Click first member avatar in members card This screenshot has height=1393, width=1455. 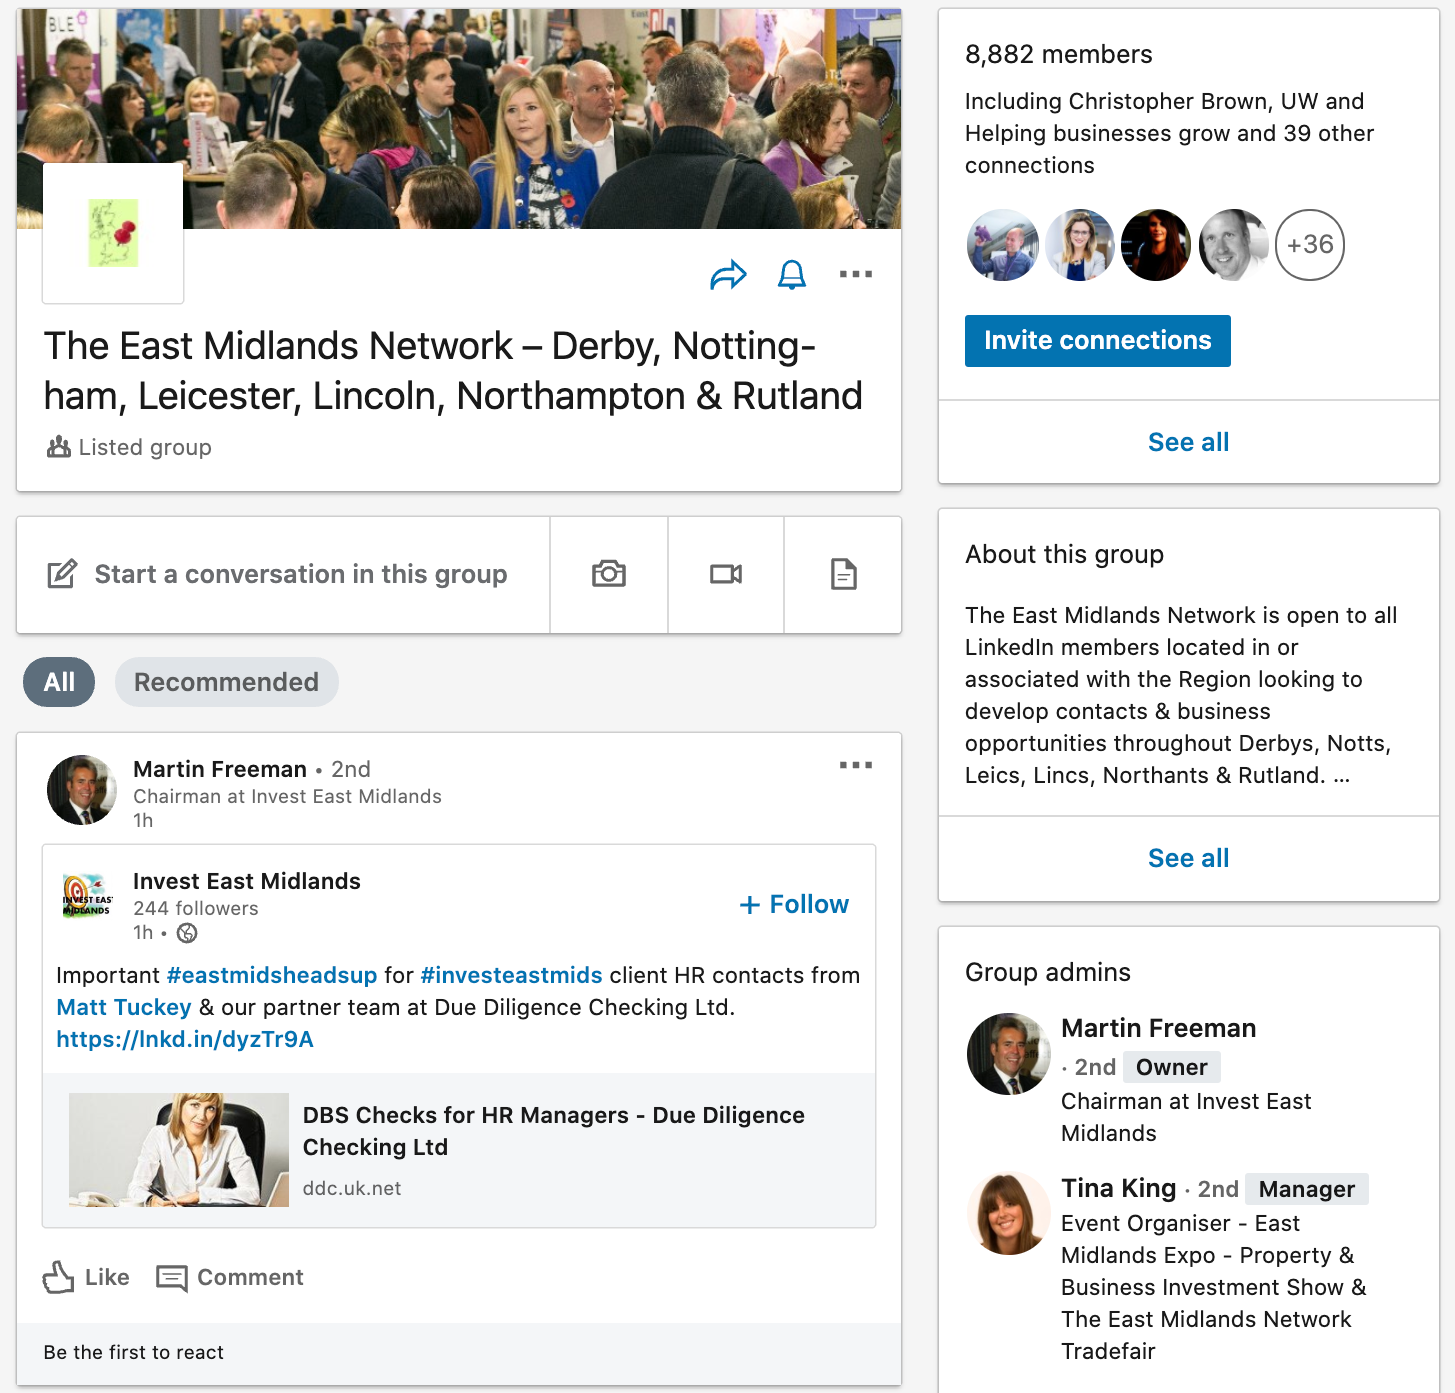coord(1003,245)
